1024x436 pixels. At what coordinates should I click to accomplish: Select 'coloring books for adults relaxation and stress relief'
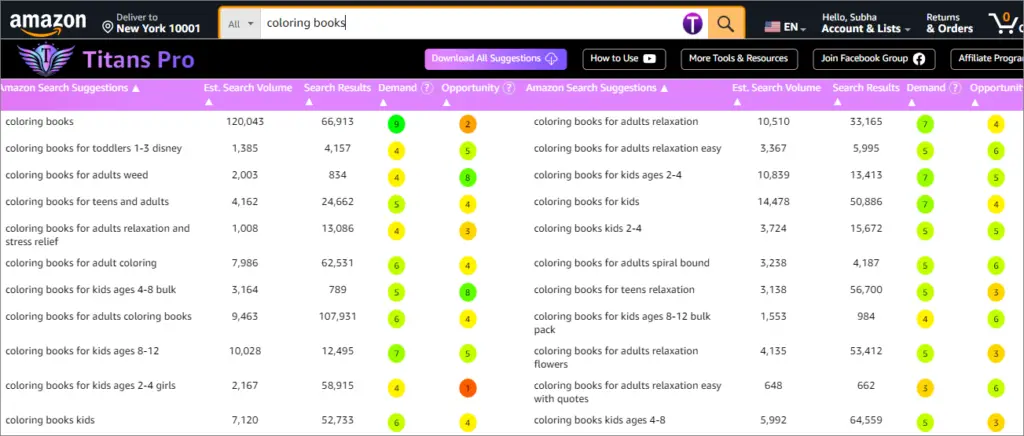(x=97, y=235)
